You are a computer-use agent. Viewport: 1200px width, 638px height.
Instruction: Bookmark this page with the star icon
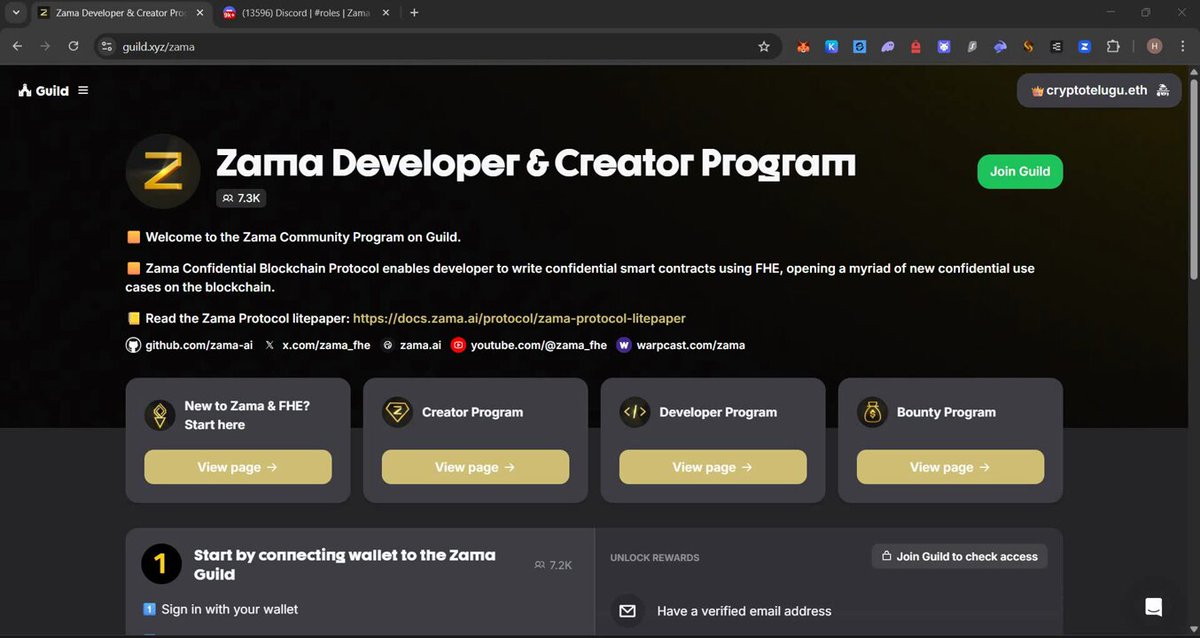[764, 46]
